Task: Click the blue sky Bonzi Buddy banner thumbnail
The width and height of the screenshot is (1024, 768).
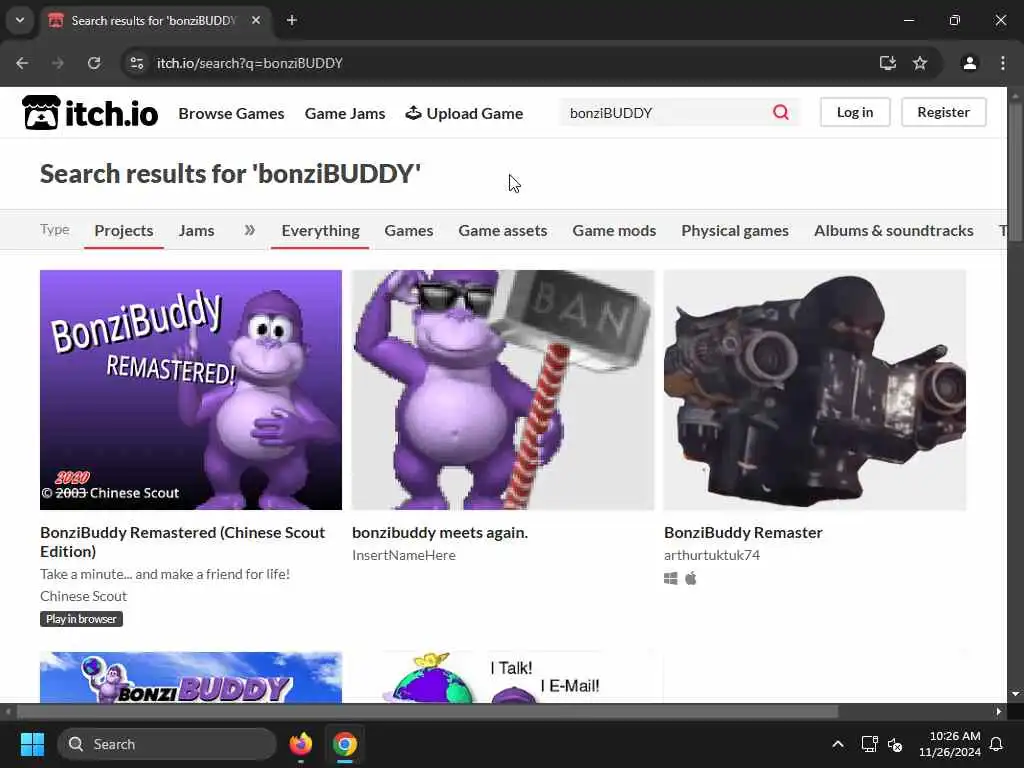Action: [191, 677]
